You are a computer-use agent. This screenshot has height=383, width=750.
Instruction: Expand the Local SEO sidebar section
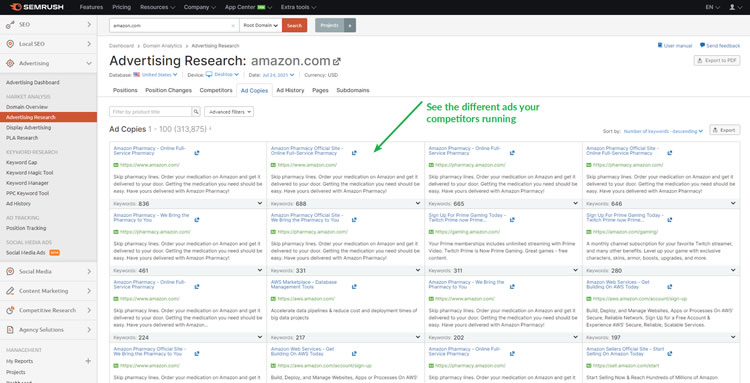(x=89, y=44)
